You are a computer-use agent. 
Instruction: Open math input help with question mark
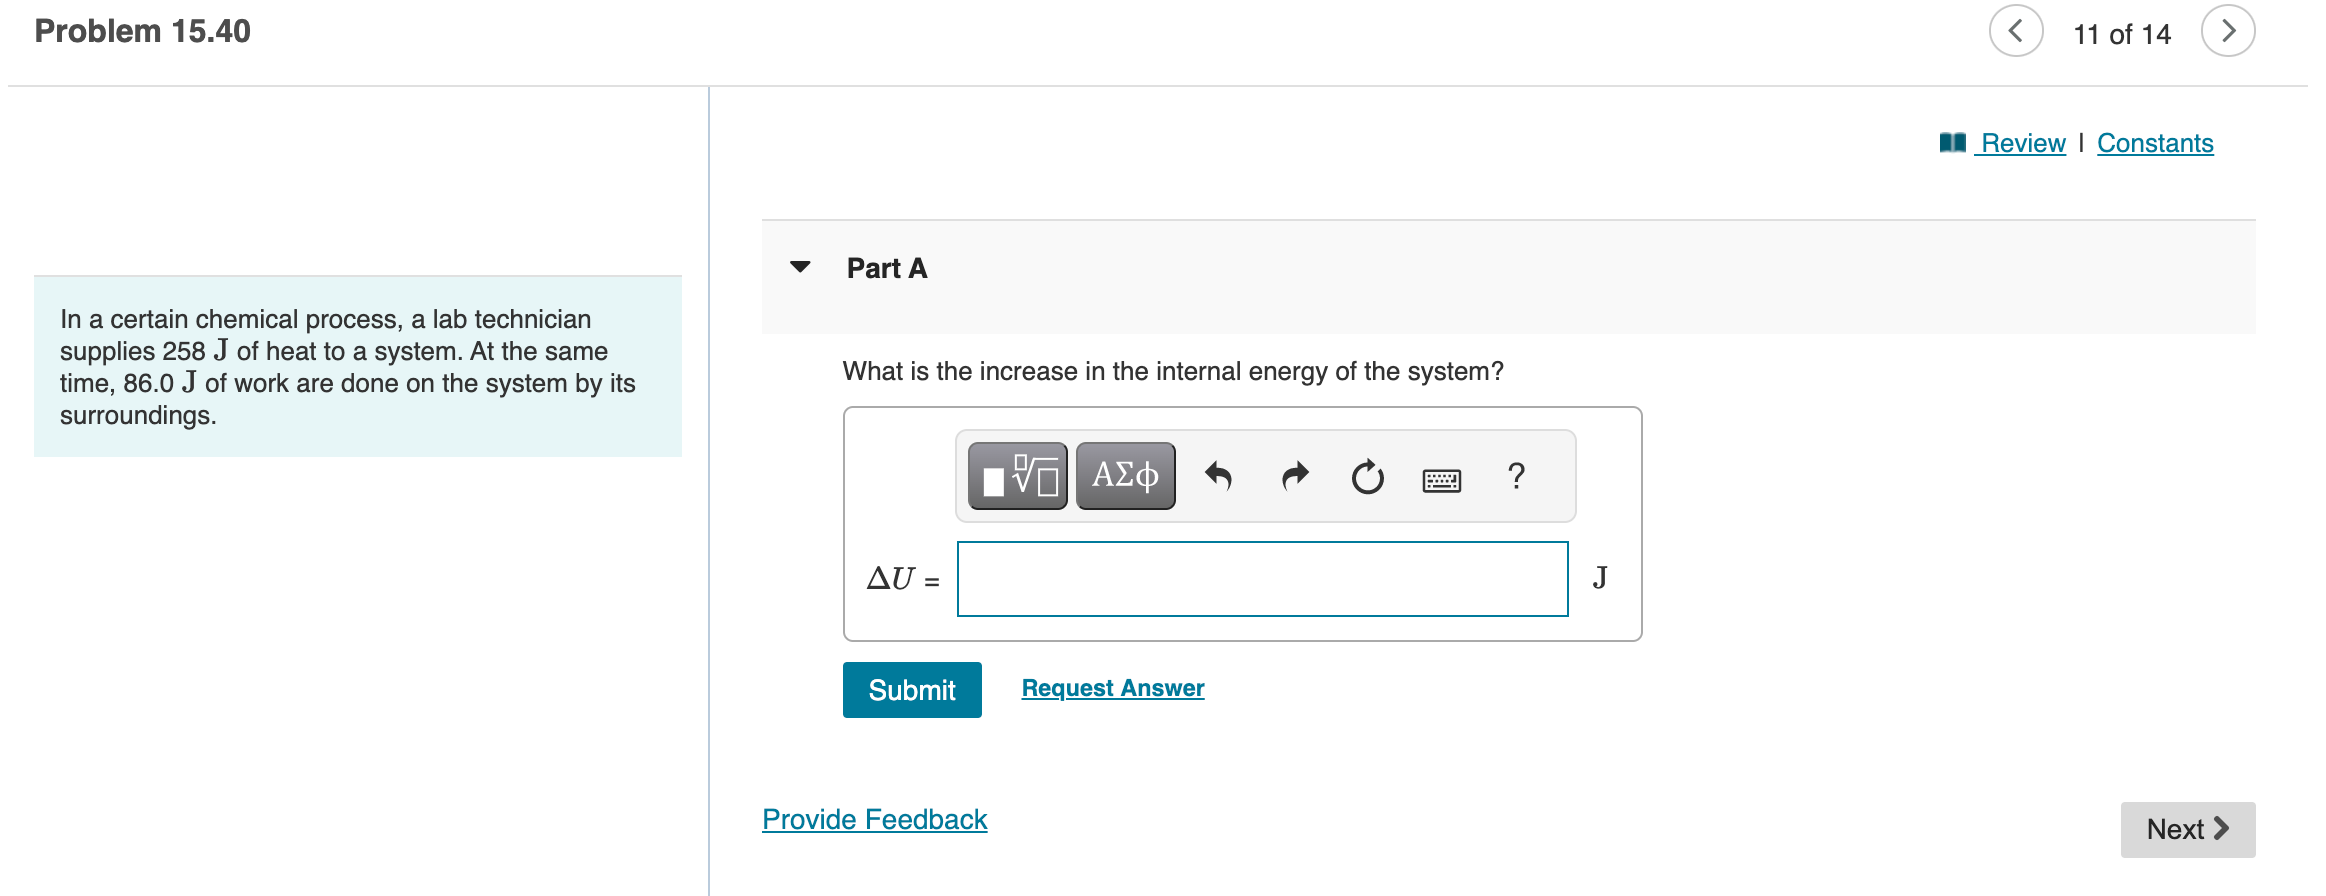click(x=1516, y=476)
